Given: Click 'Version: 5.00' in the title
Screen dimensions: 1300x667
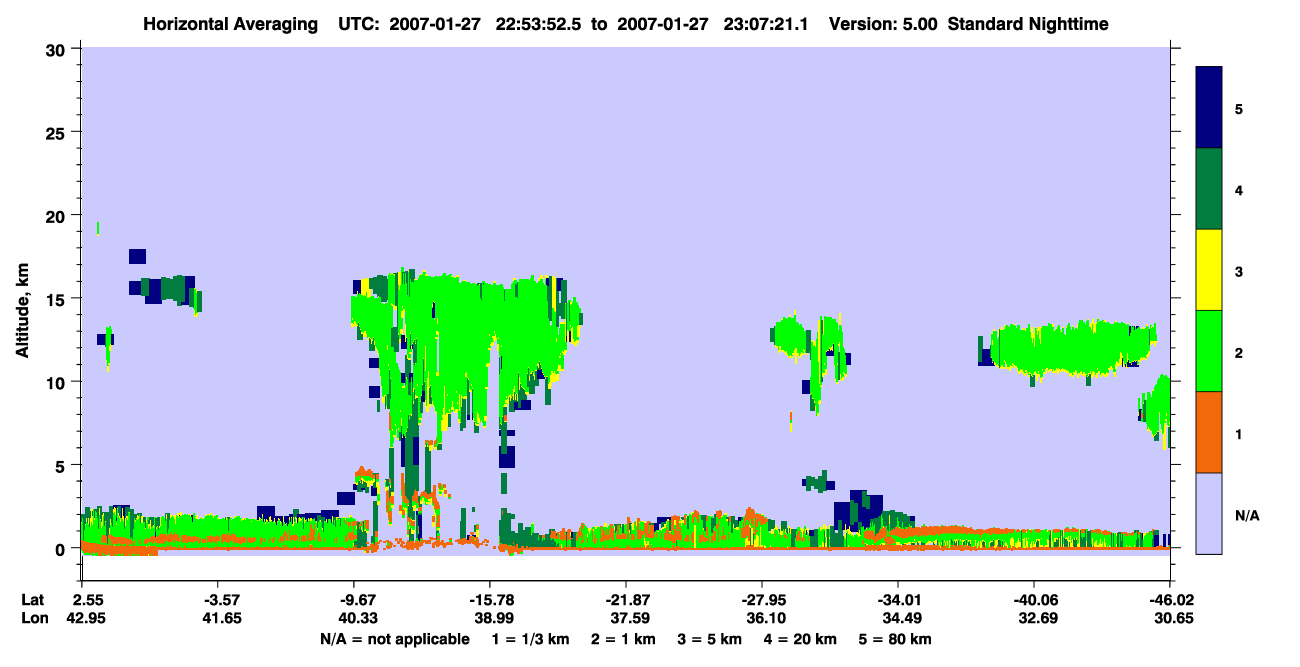Looking at the screenshot, I should pos(883,24).
